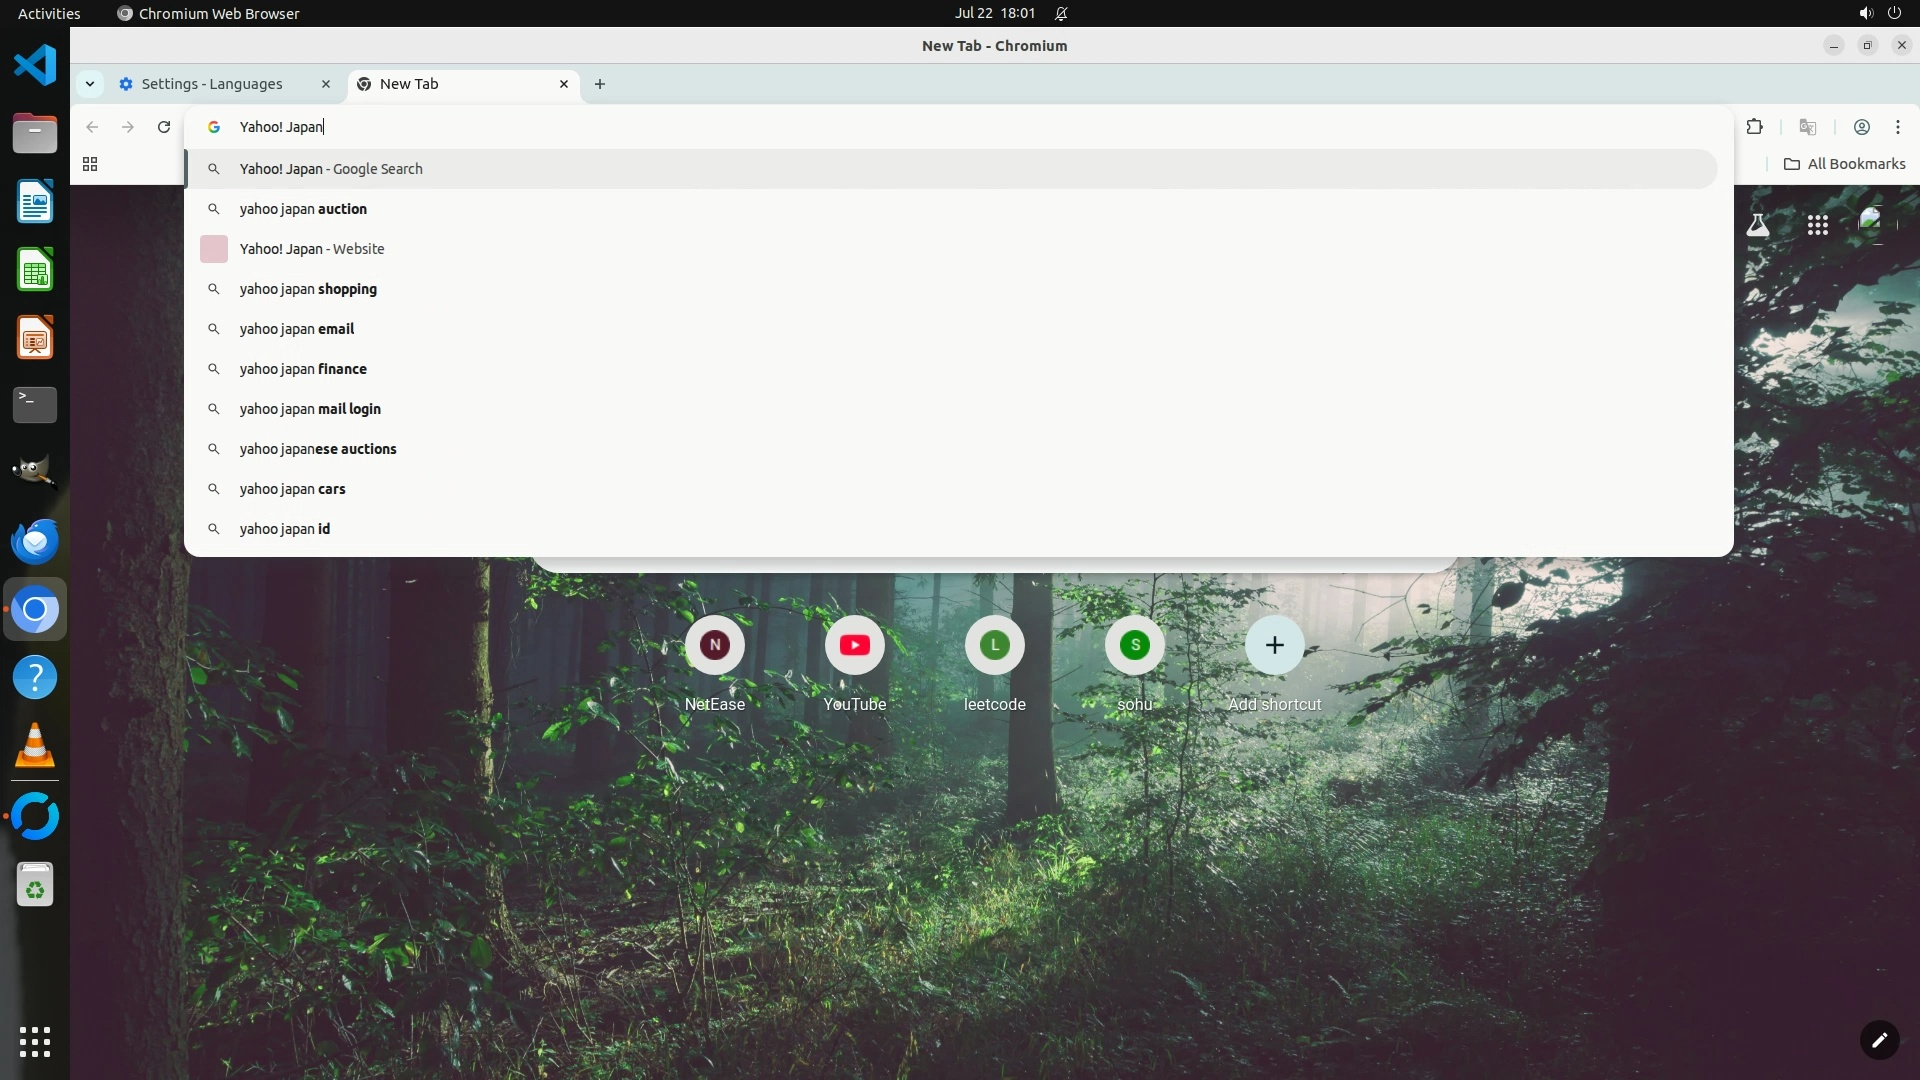The image size is (1920, 1080).
Task: Switch to the Settings - Languages tab
Action: (x=212, y=84)
